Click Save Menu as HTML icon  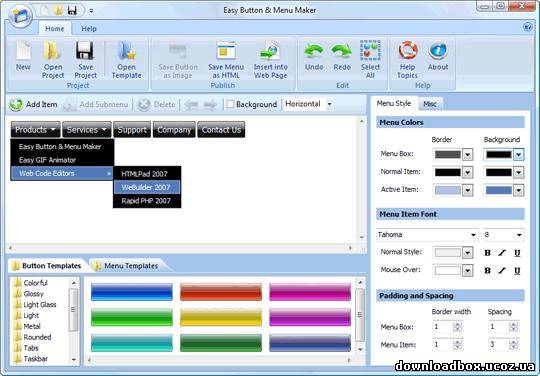pyautogui.click(x=226, y=51)
